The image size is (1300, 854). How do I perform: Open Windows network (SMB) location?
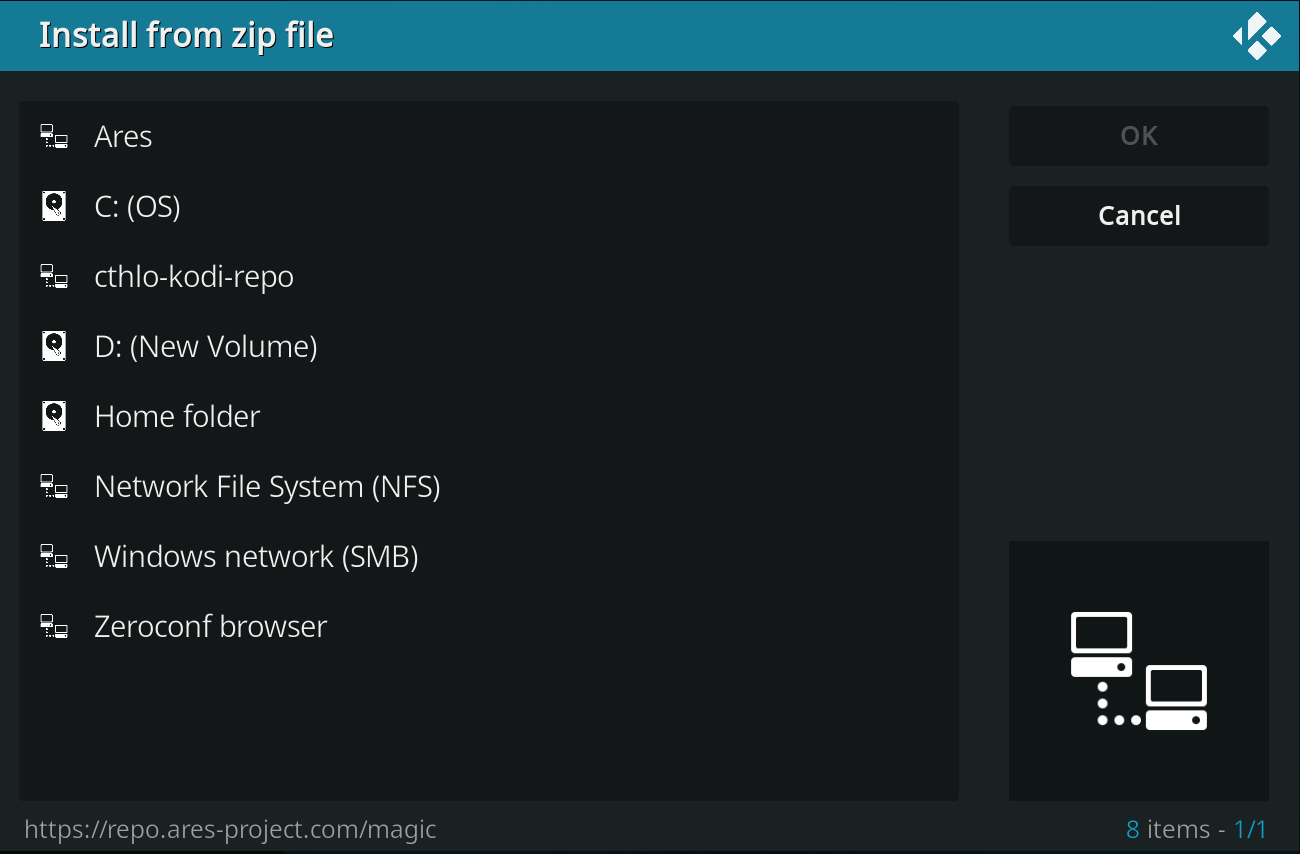point(489,556)
